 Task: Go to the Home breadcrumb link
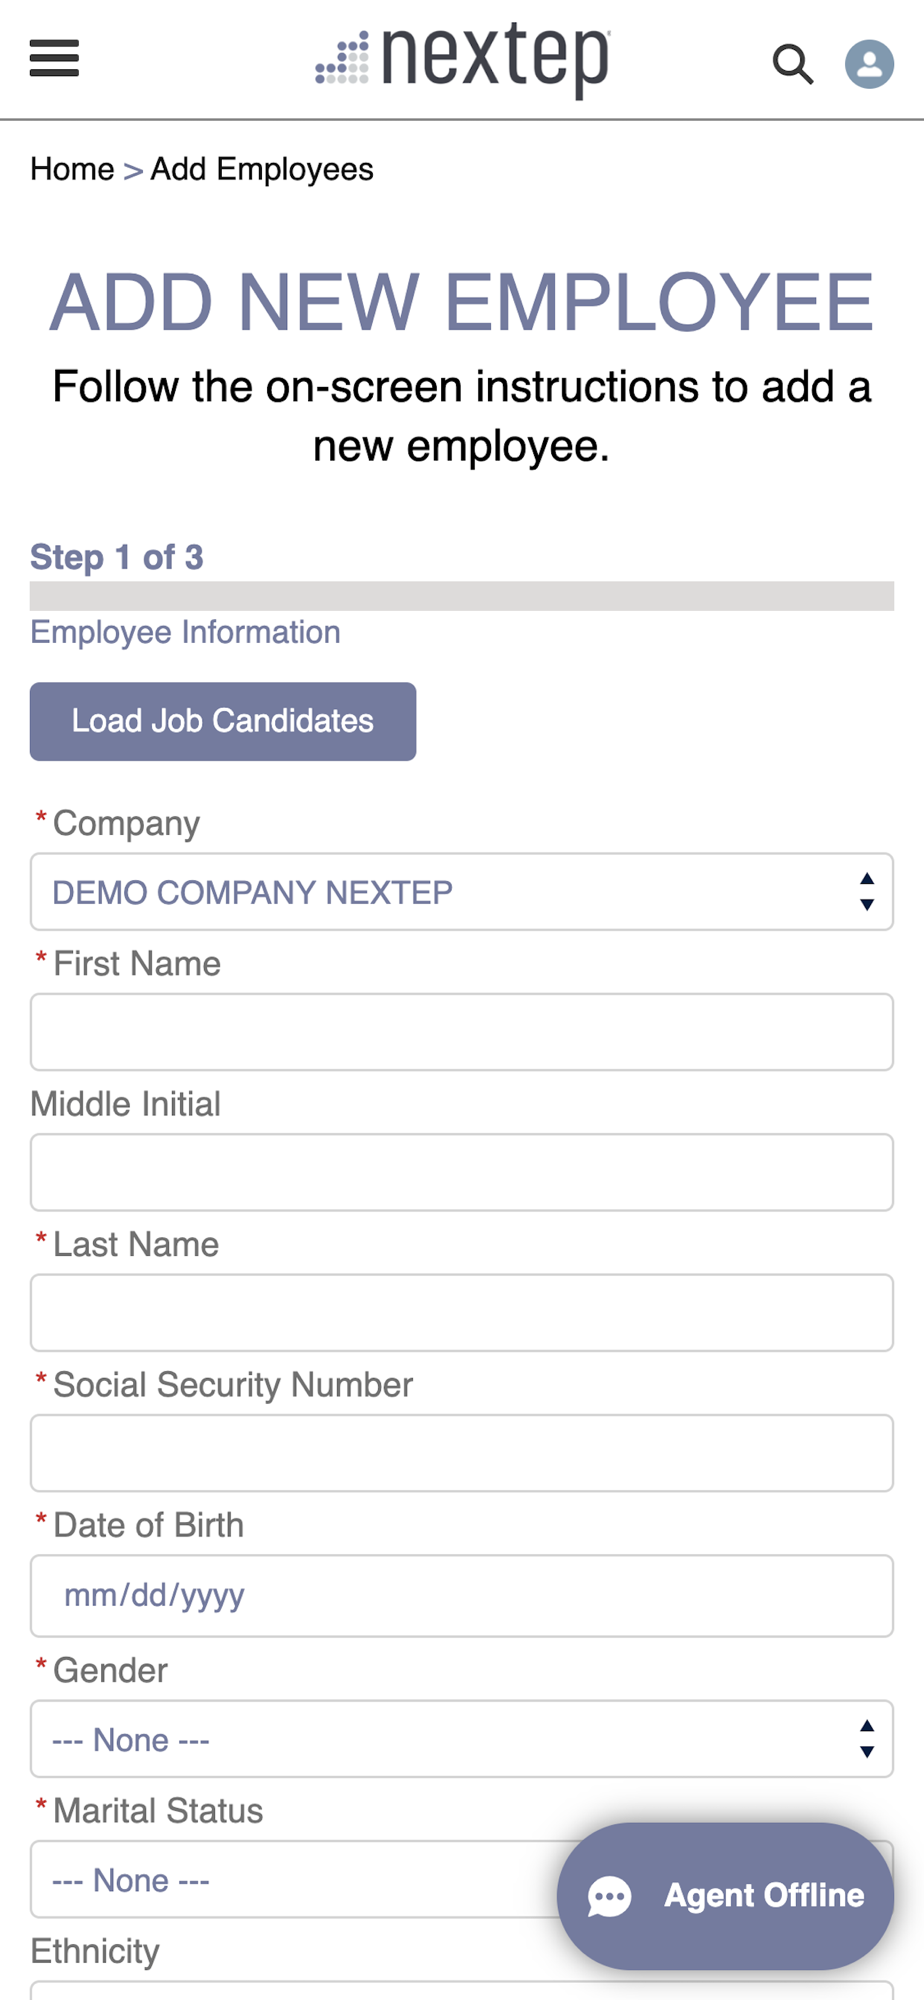click(72, 169)
